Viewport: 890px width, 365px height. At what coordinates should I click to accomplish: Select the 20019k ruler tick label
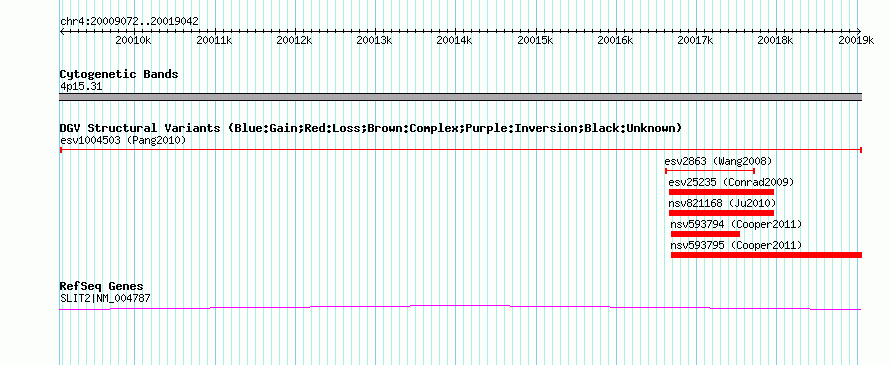point(856,40)
